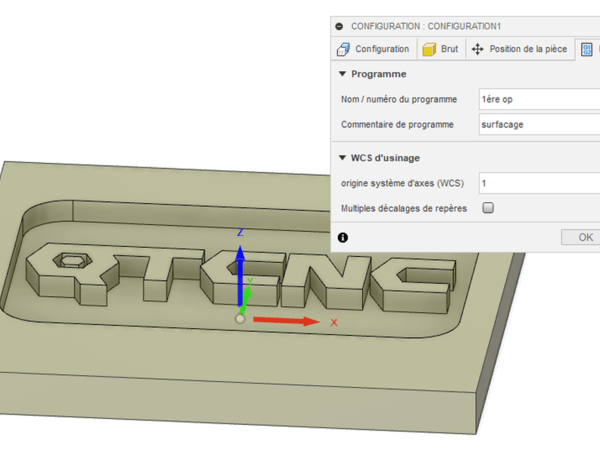Image resolution: width=600 pixels, height=450 pixels.
Task: Click the info icon at dialog bottom
Action: [343, 237]
